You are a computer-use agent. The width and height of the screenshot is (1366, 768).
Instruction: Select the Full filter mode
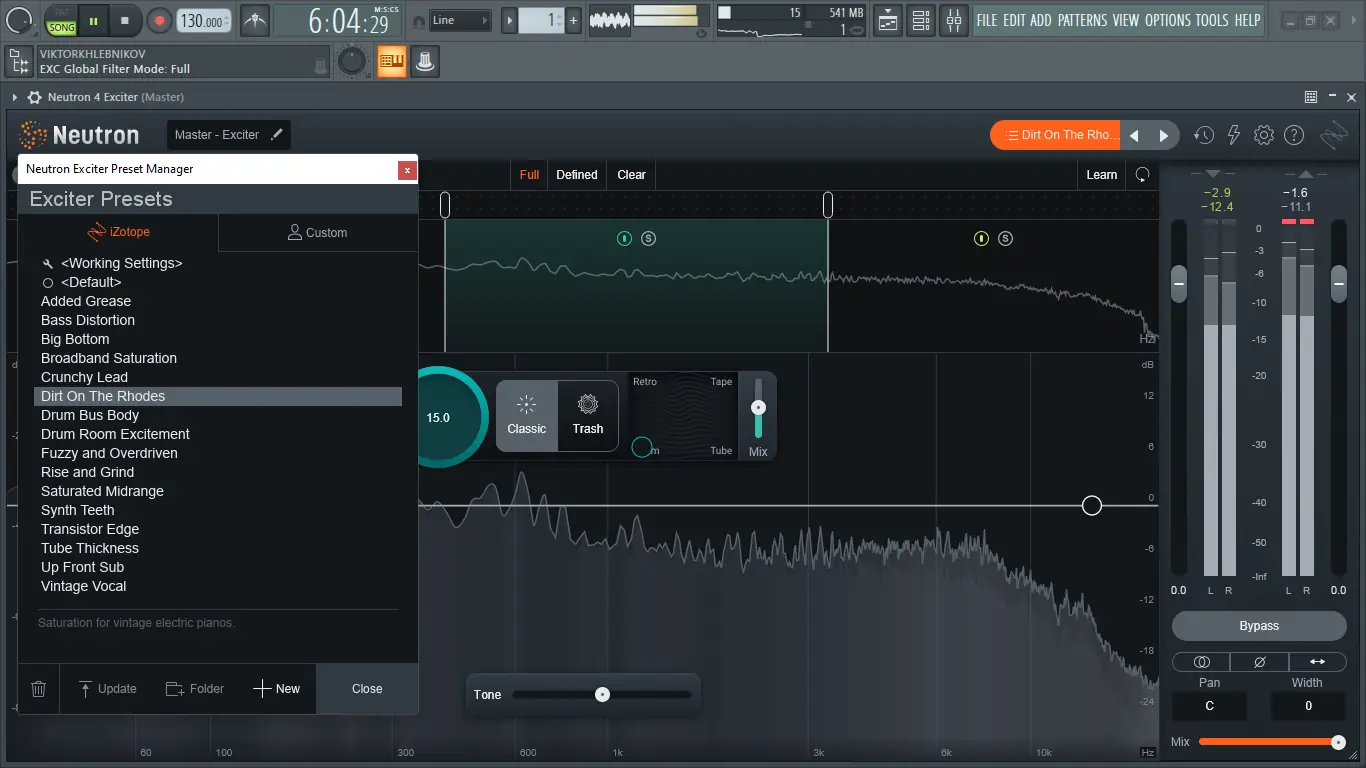(529, 174)
